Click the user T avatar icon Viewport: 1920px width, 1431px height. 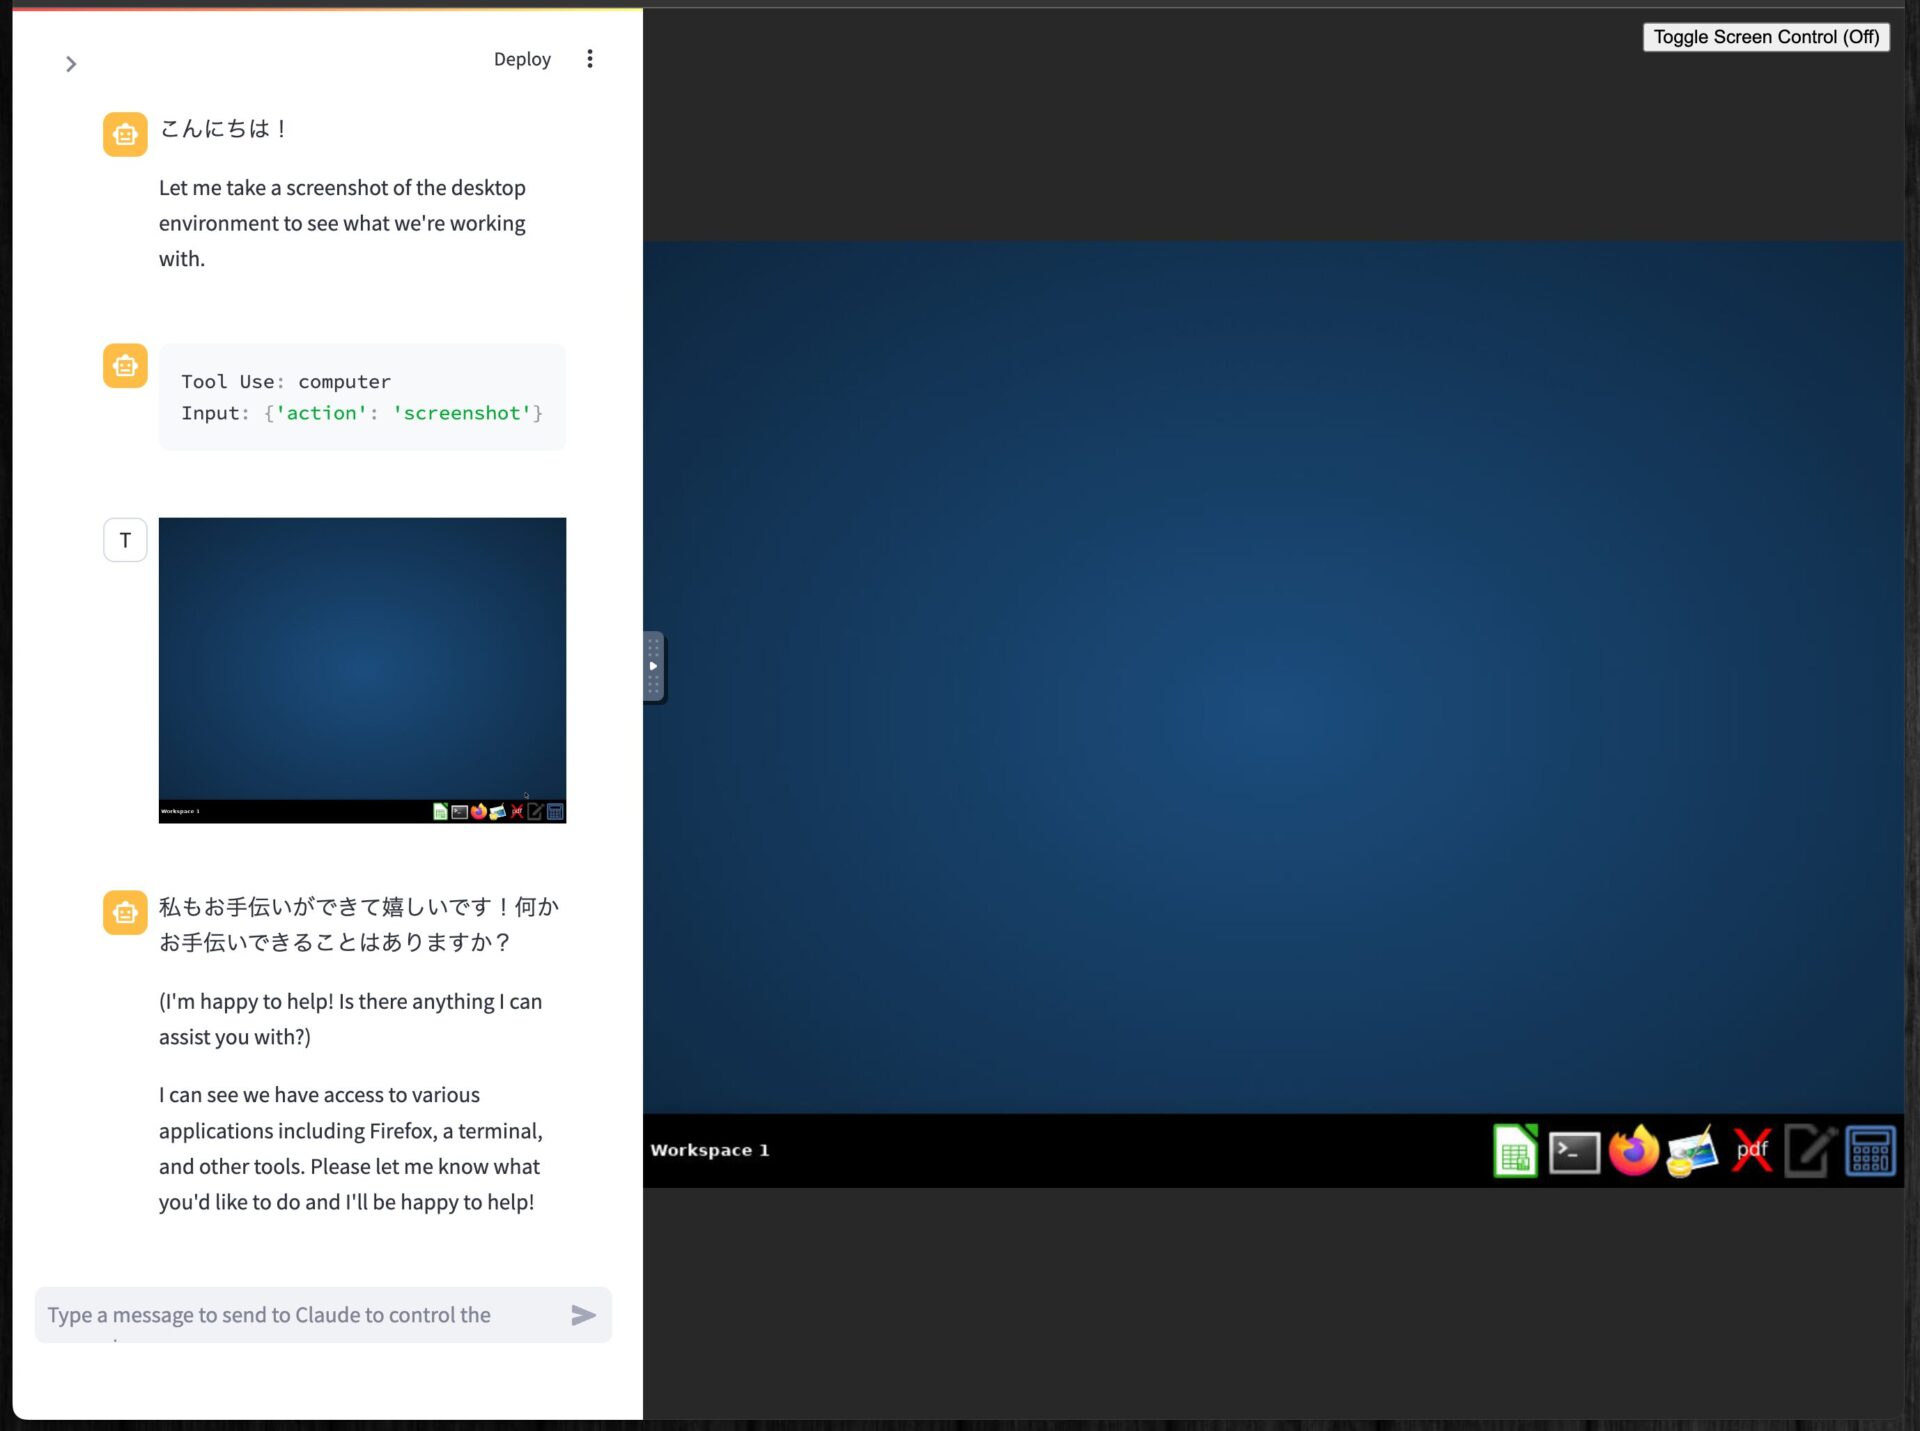pos(125,540)
